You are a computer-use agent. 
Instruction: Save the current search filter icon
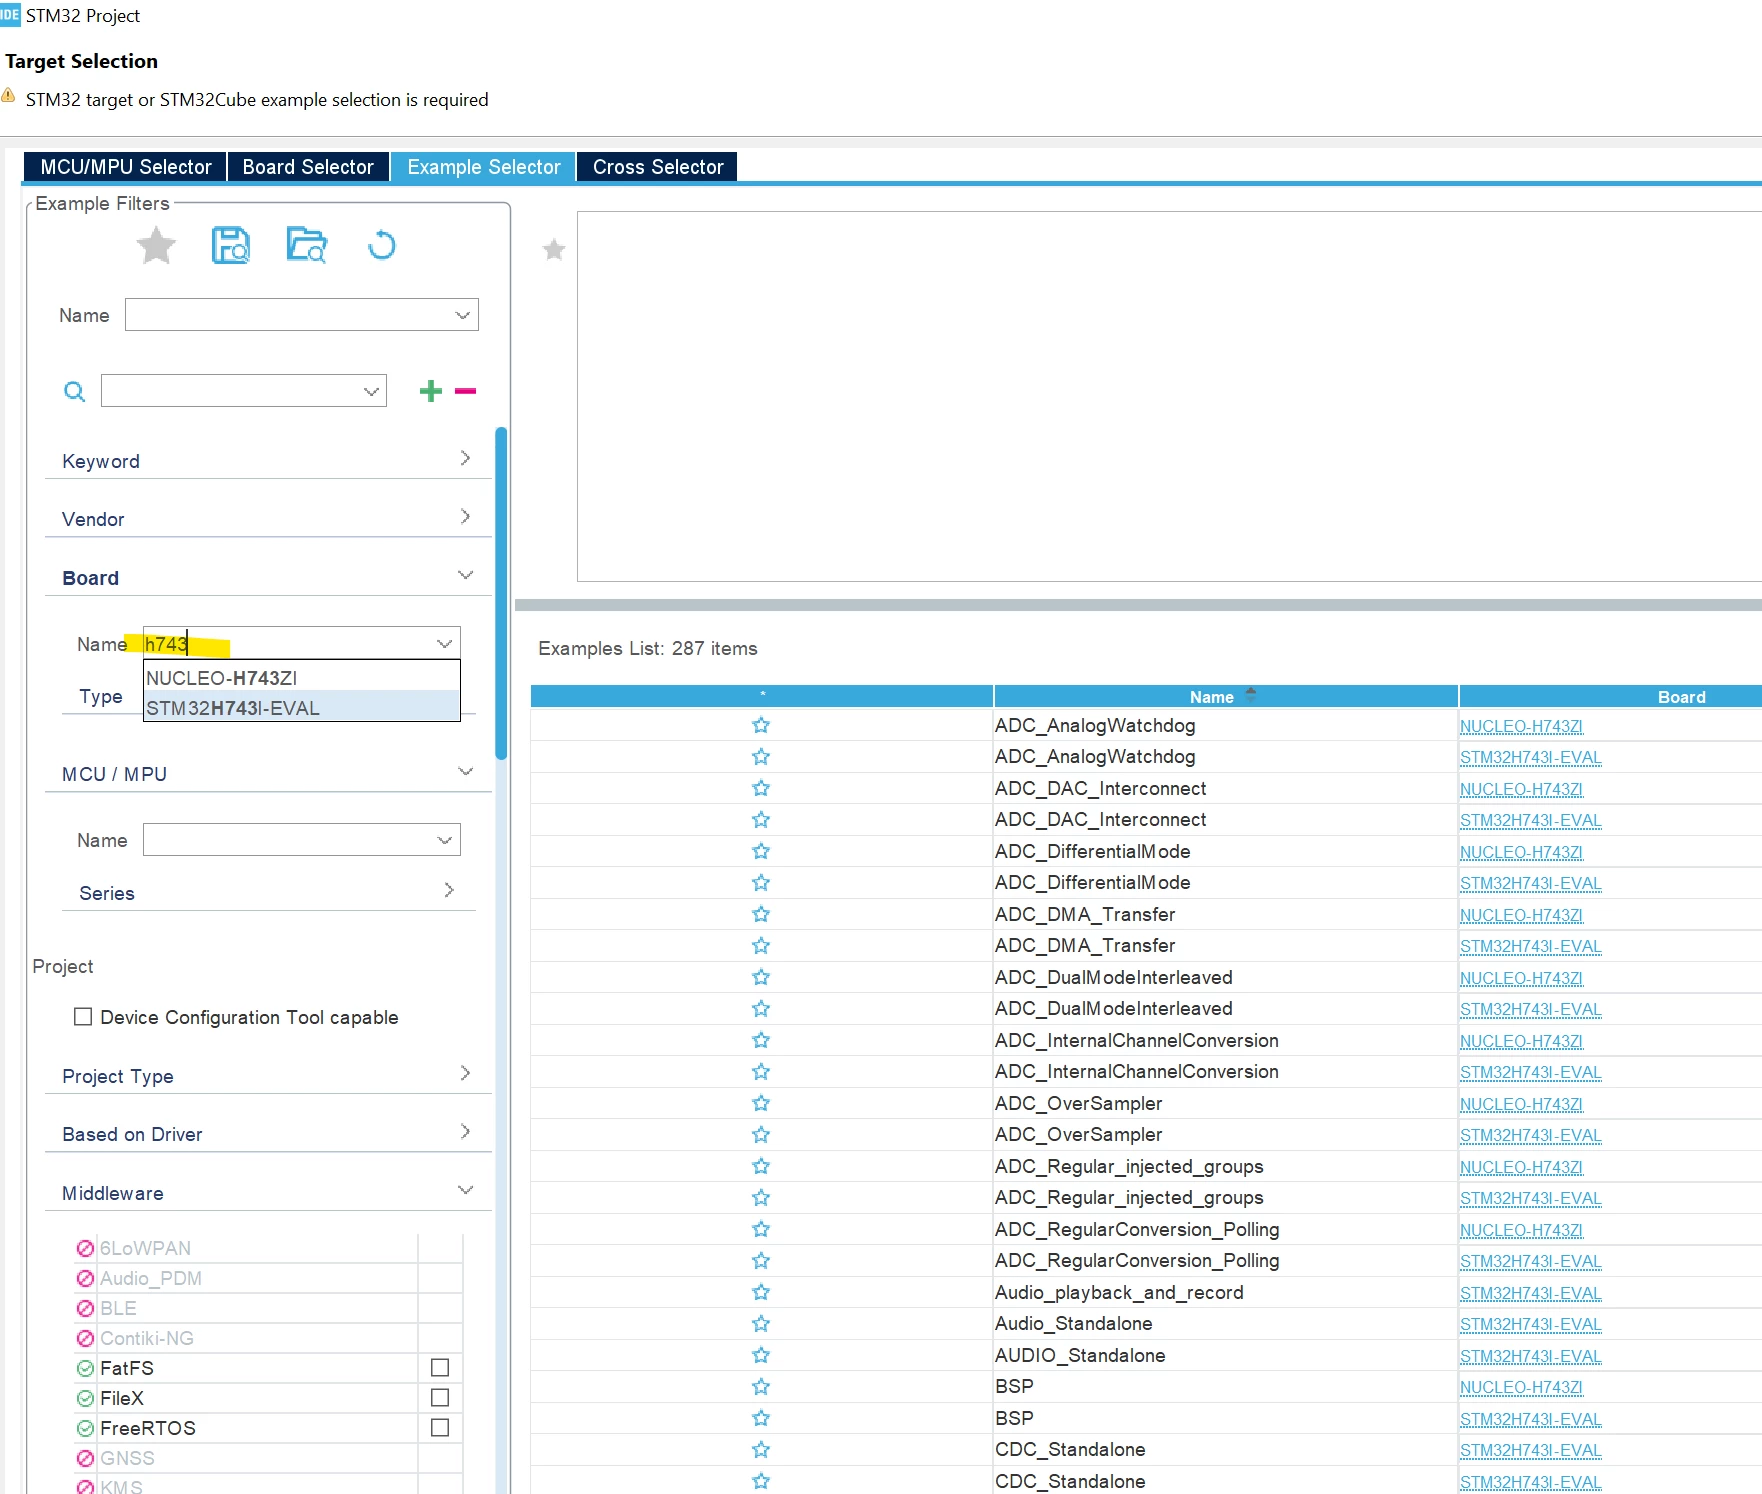[x=231, y=246]
